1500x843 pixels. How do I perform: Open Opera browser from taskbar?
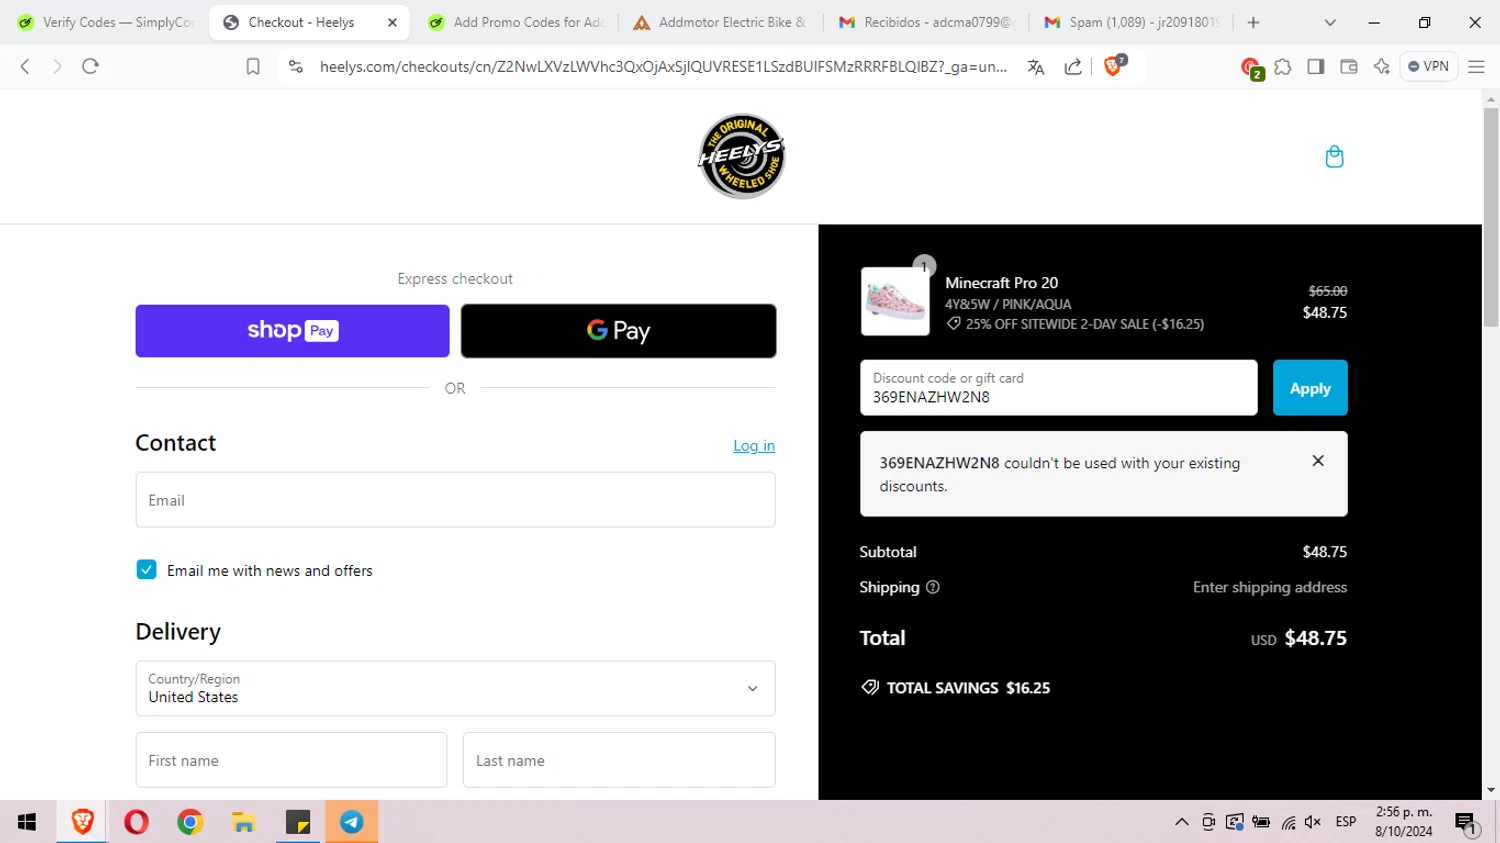(136, 822)
